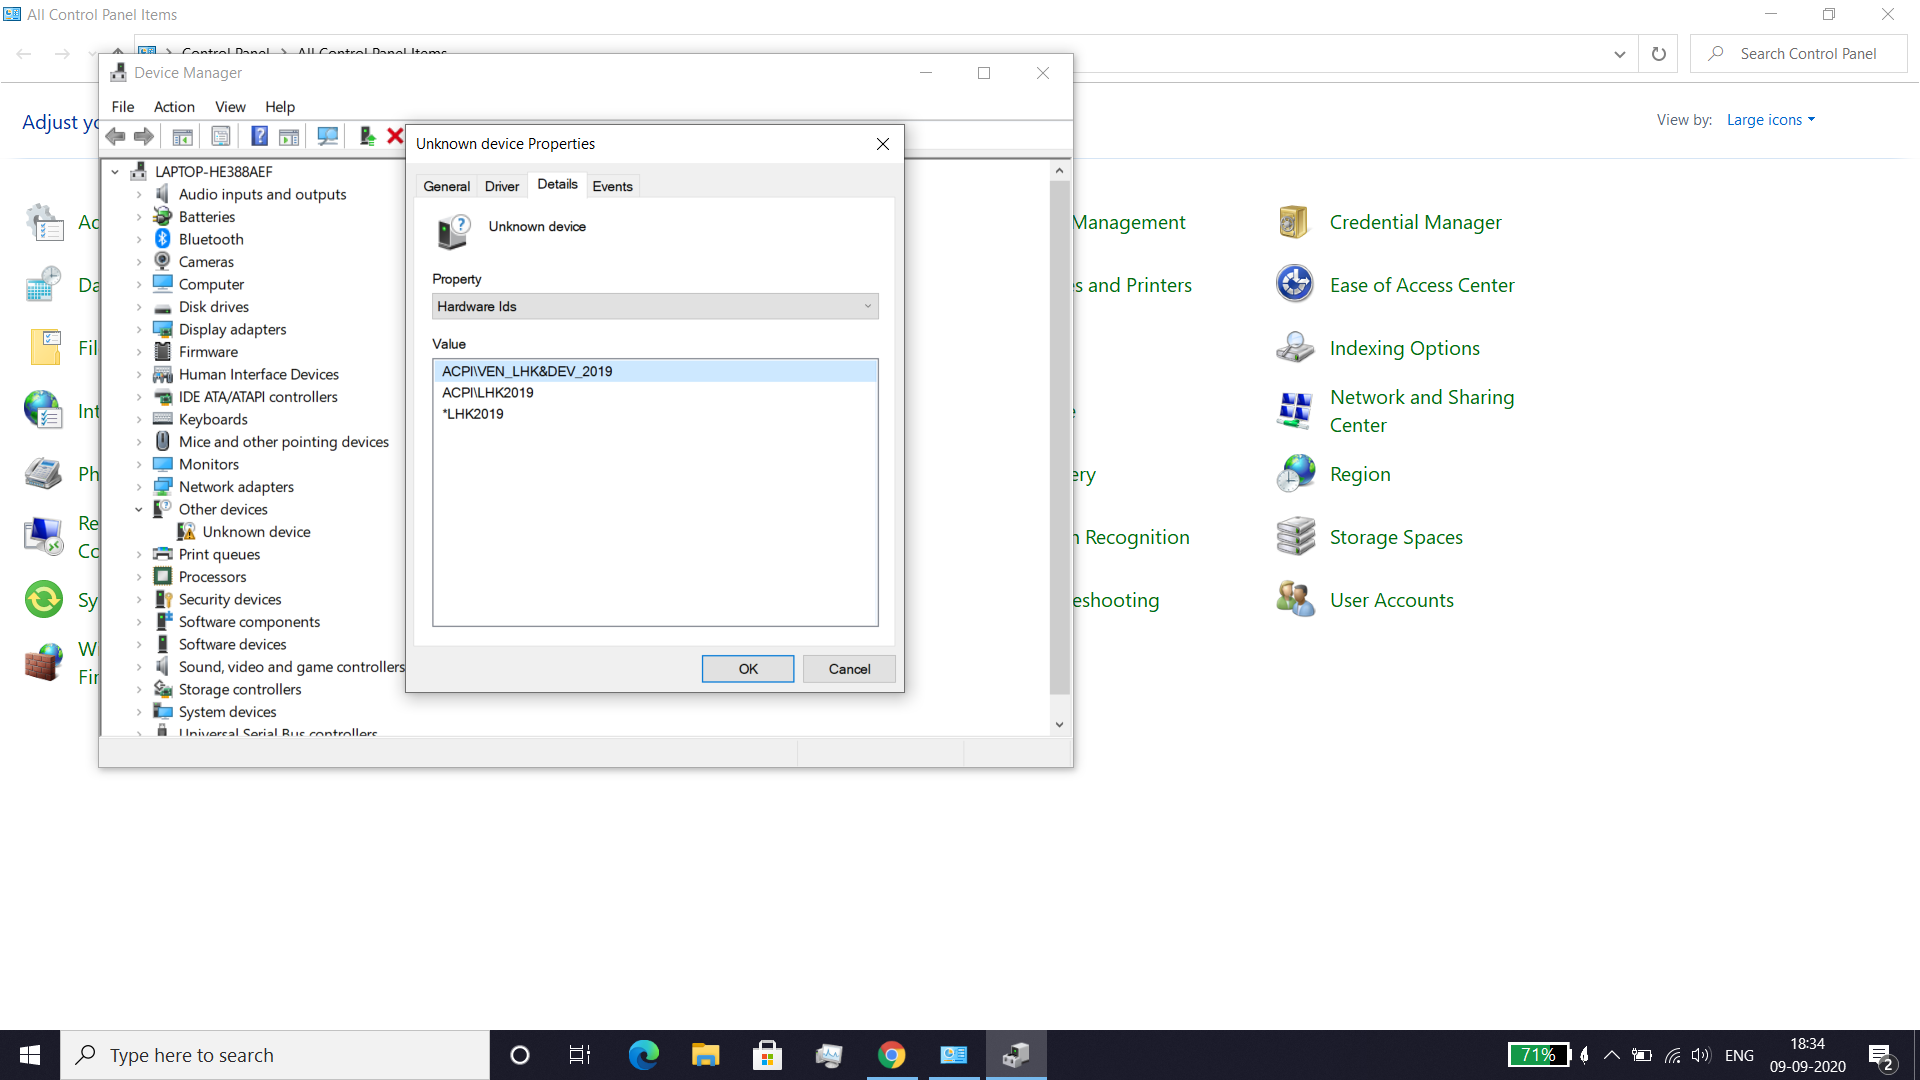
Task: Switch to the Events tab in Unknown device Properties
Action: pyautogui.click(x=611, y=185)
